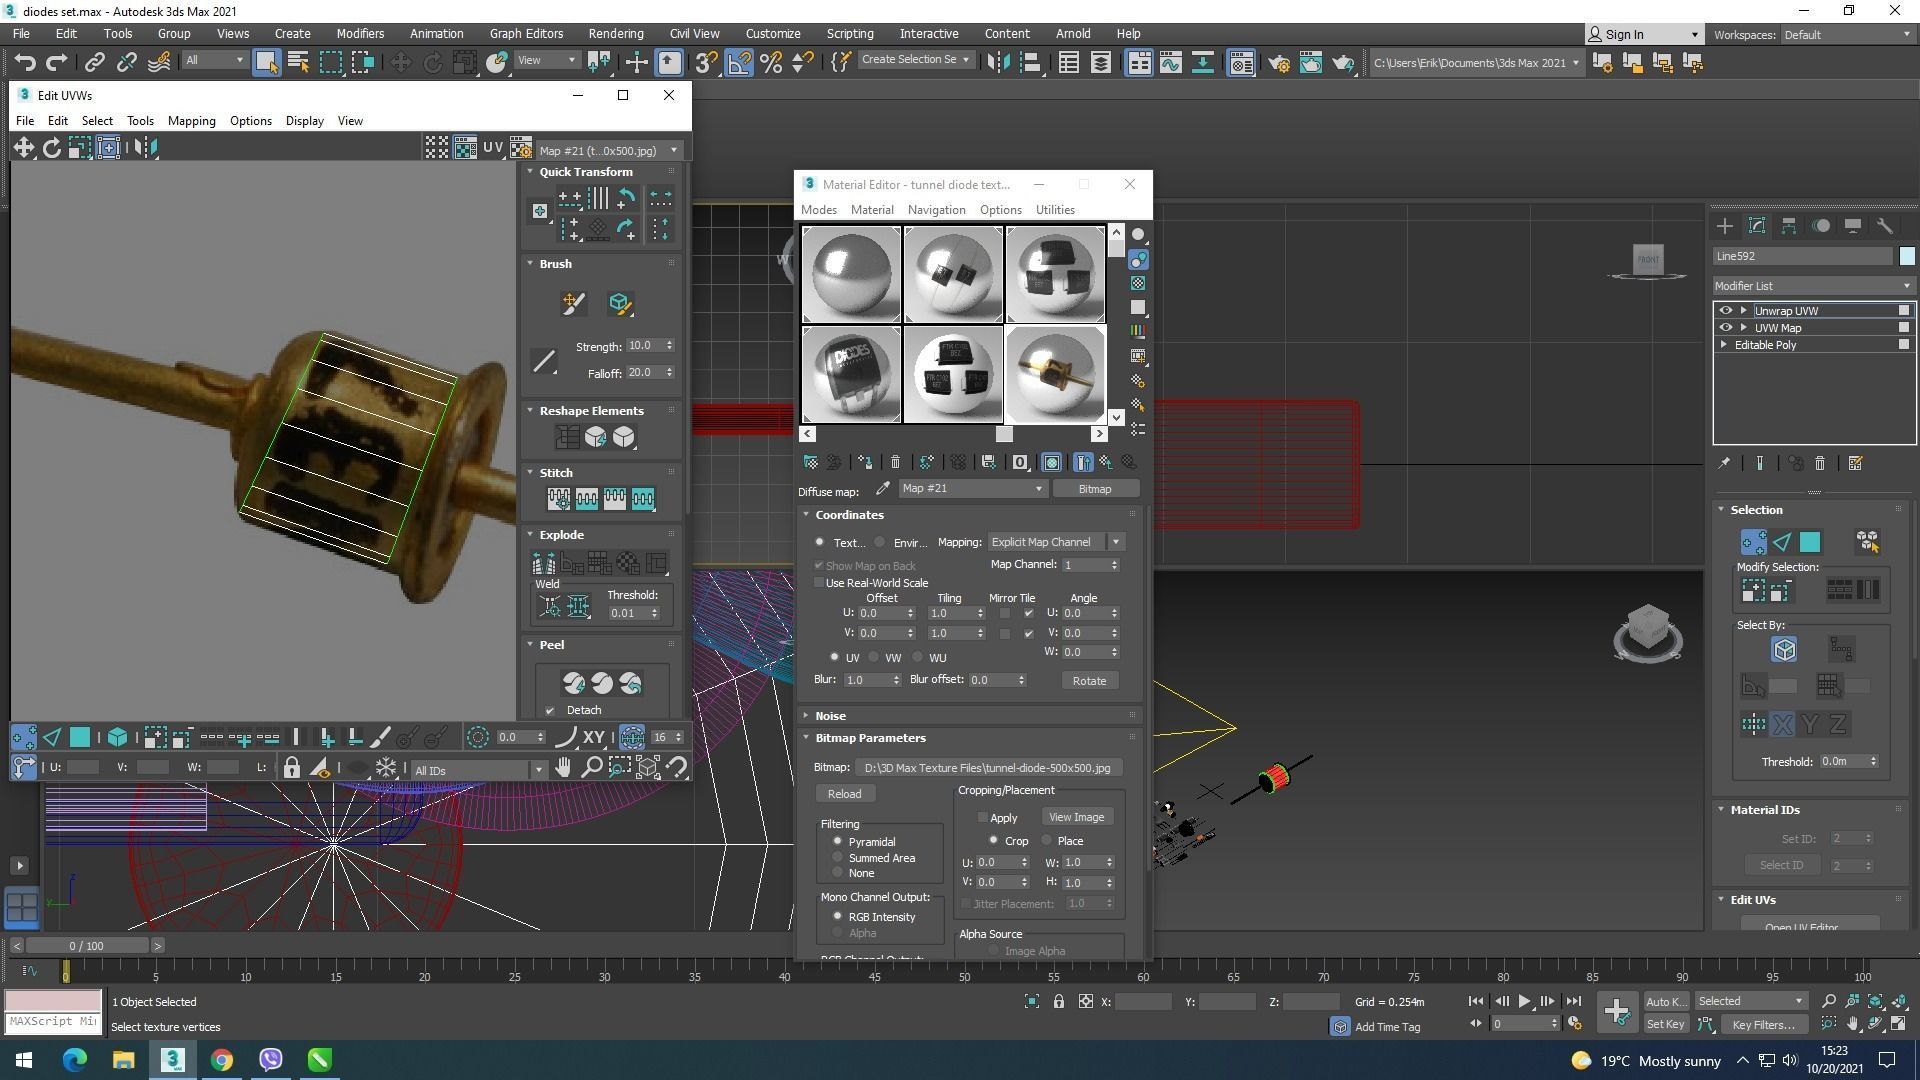Viewport: 1920px width, 1080px height.
Task: Select Summed Area filtering option
Action: 838,858
